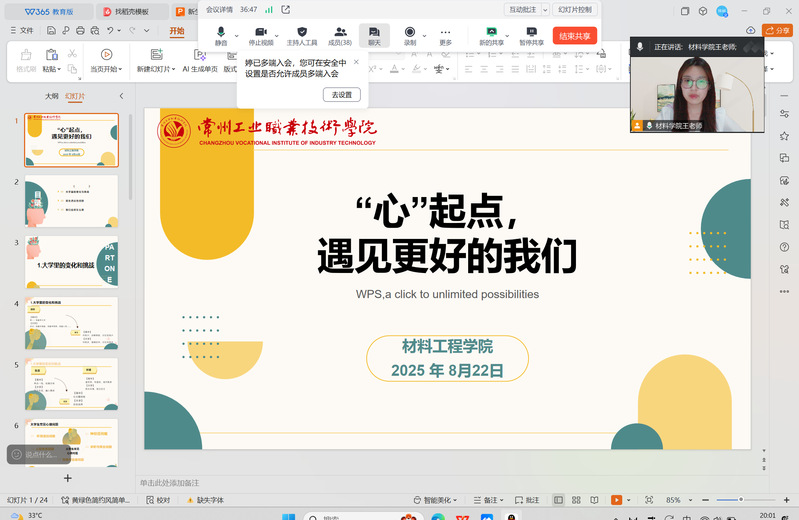799x520 pixels.
Task: Open the 文件 menu
Action: pos(21,31)
